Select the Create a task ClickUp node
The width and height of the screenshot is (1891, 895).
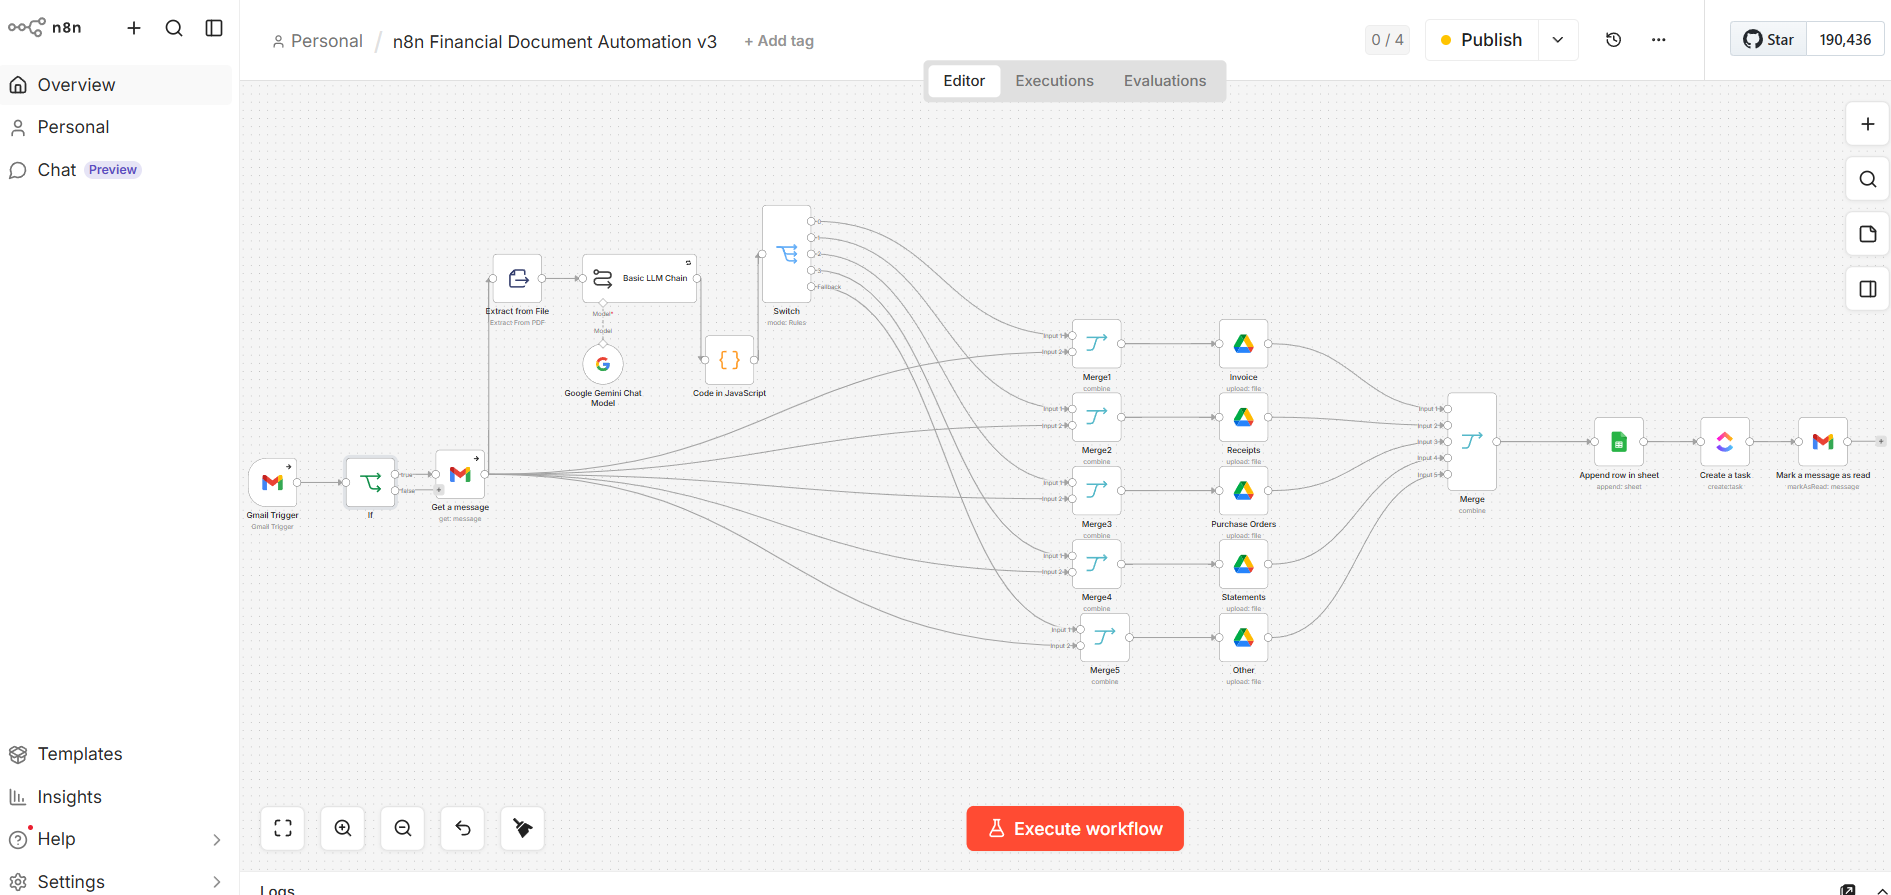[x=1725, y=442]
